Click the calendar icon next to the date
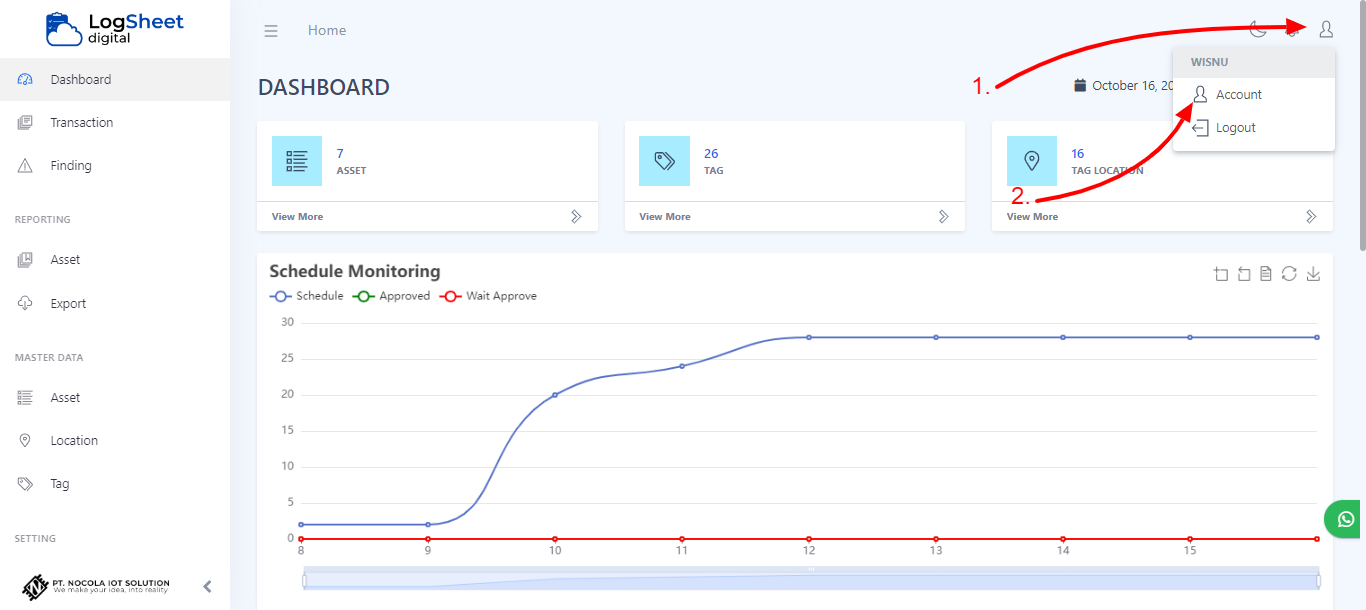This screenshot has height=610, width=1366. (x=1079, y=85)
